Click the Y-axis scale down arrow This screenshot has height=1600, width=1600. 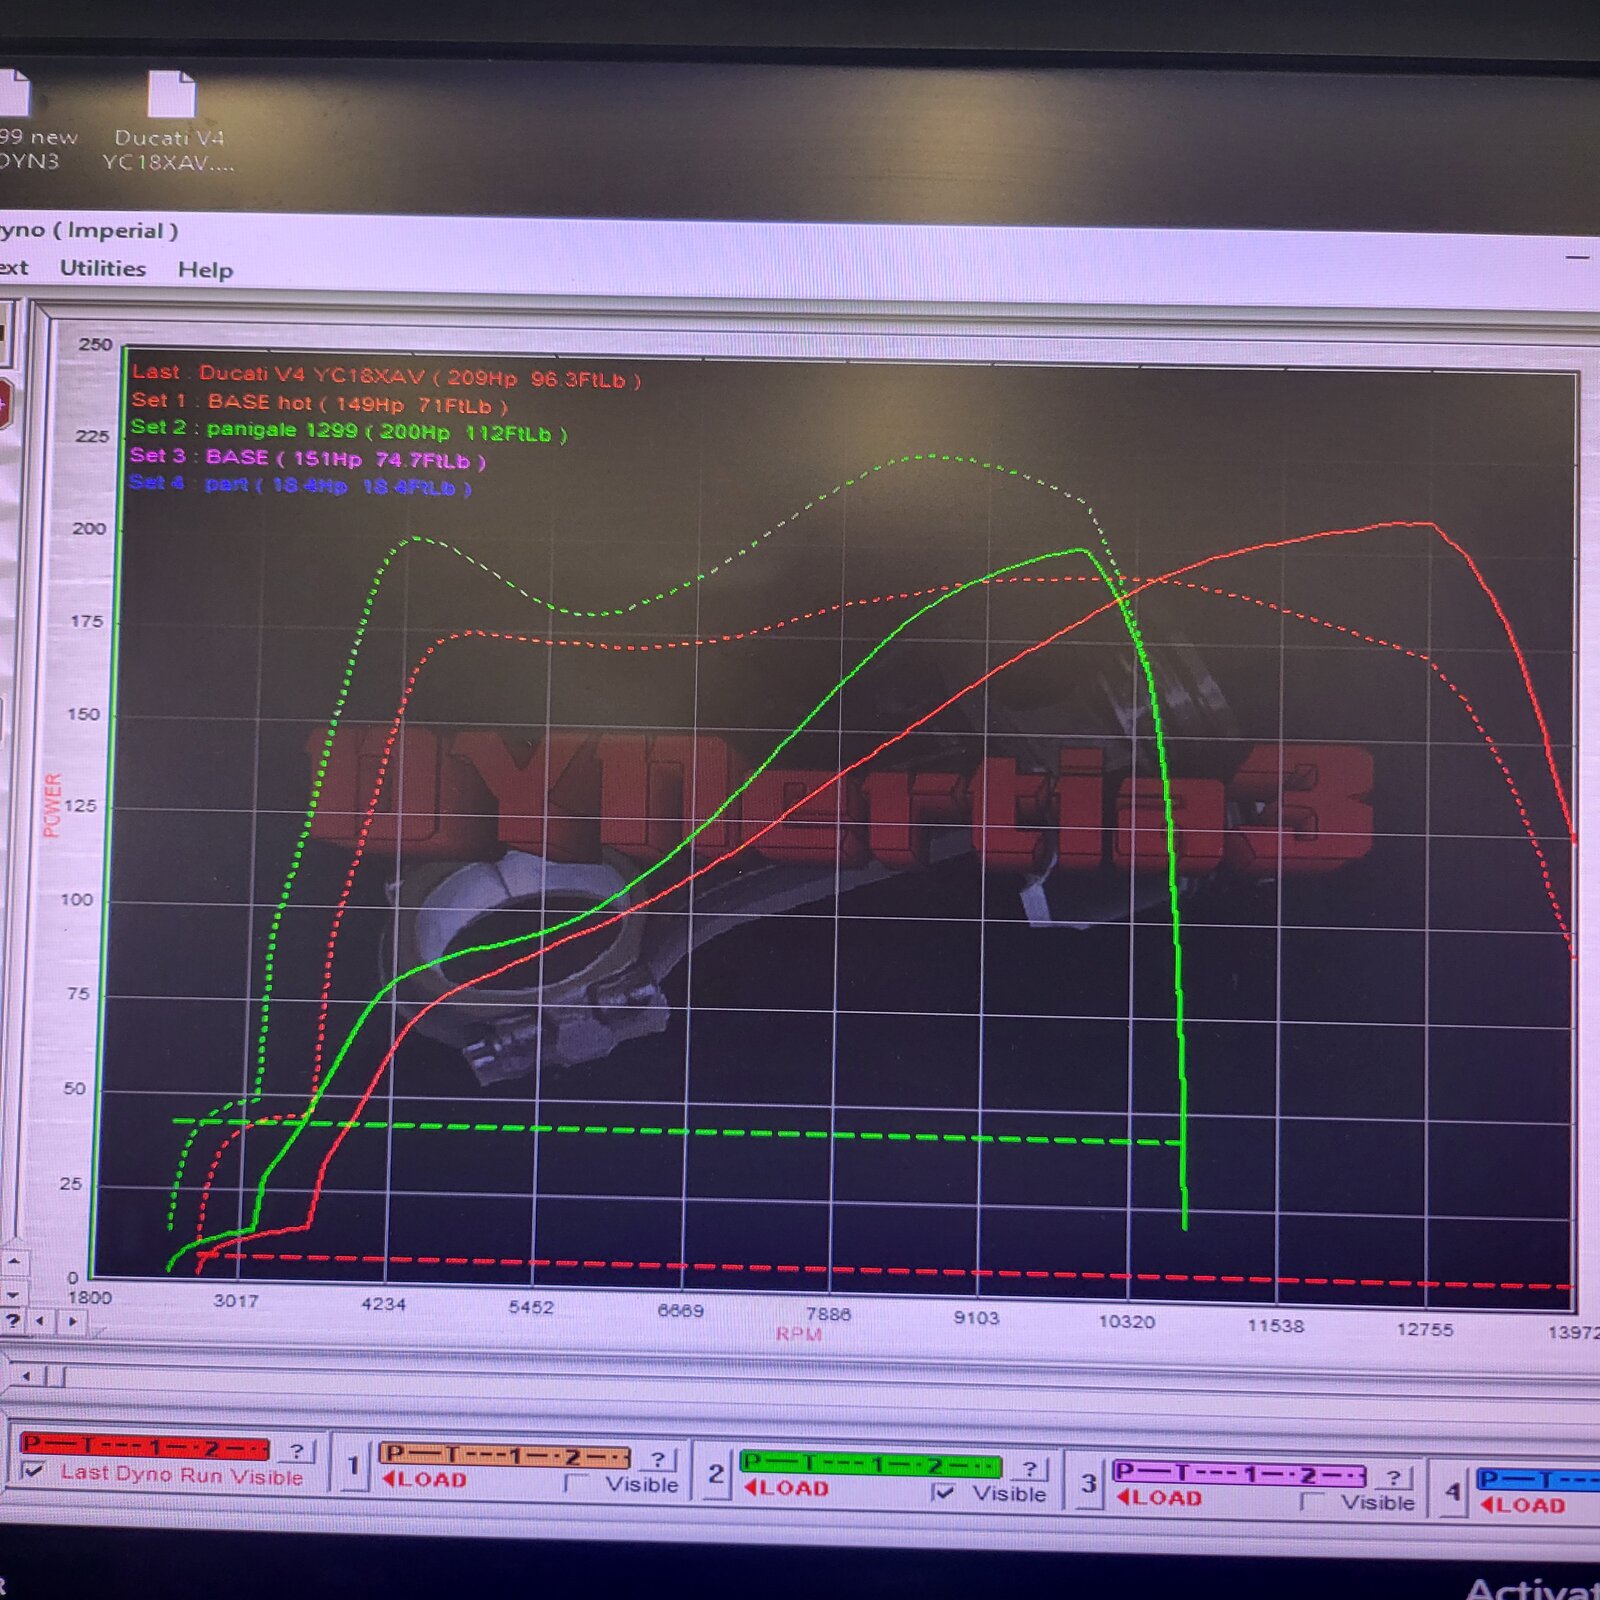point(13,1295)
